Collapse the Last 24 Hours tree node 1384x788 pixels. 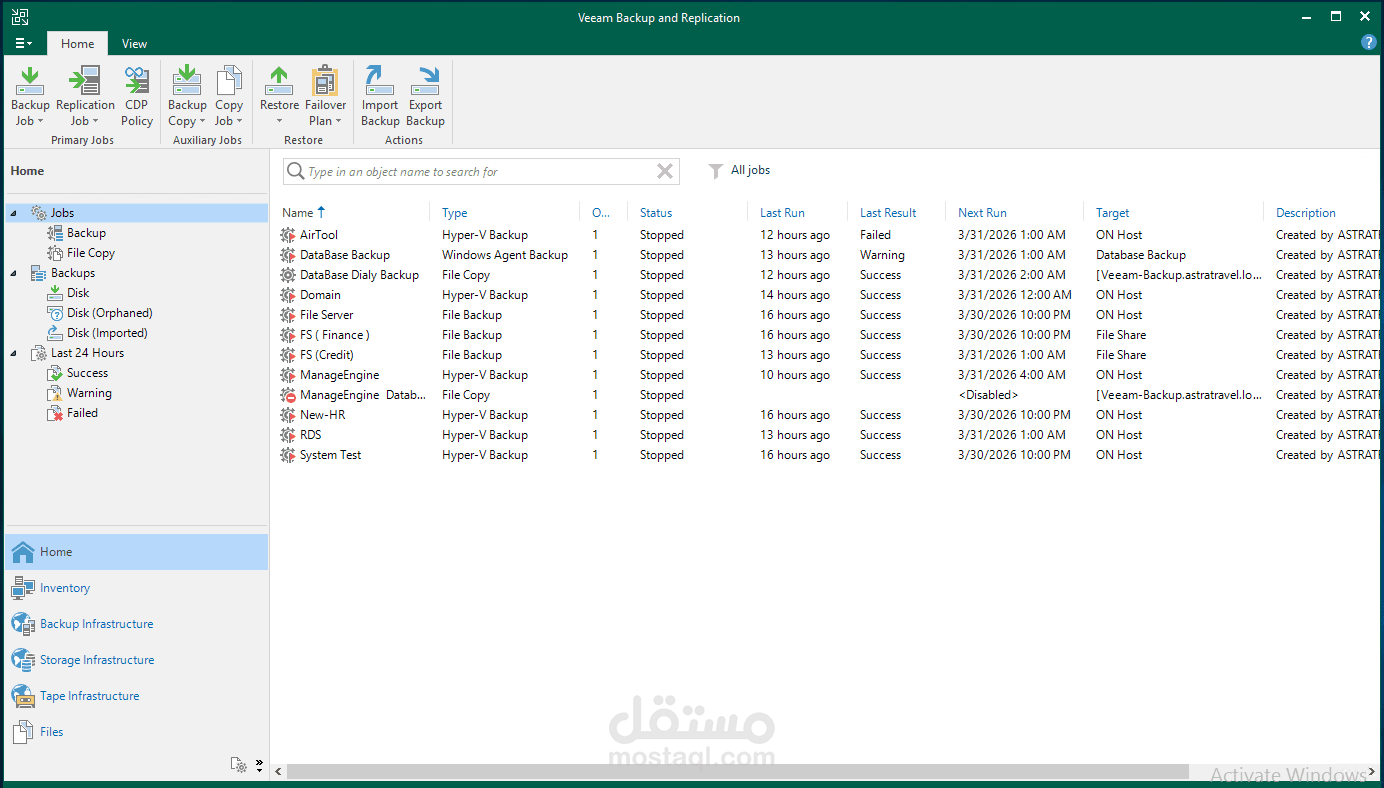tap(14, 353)
